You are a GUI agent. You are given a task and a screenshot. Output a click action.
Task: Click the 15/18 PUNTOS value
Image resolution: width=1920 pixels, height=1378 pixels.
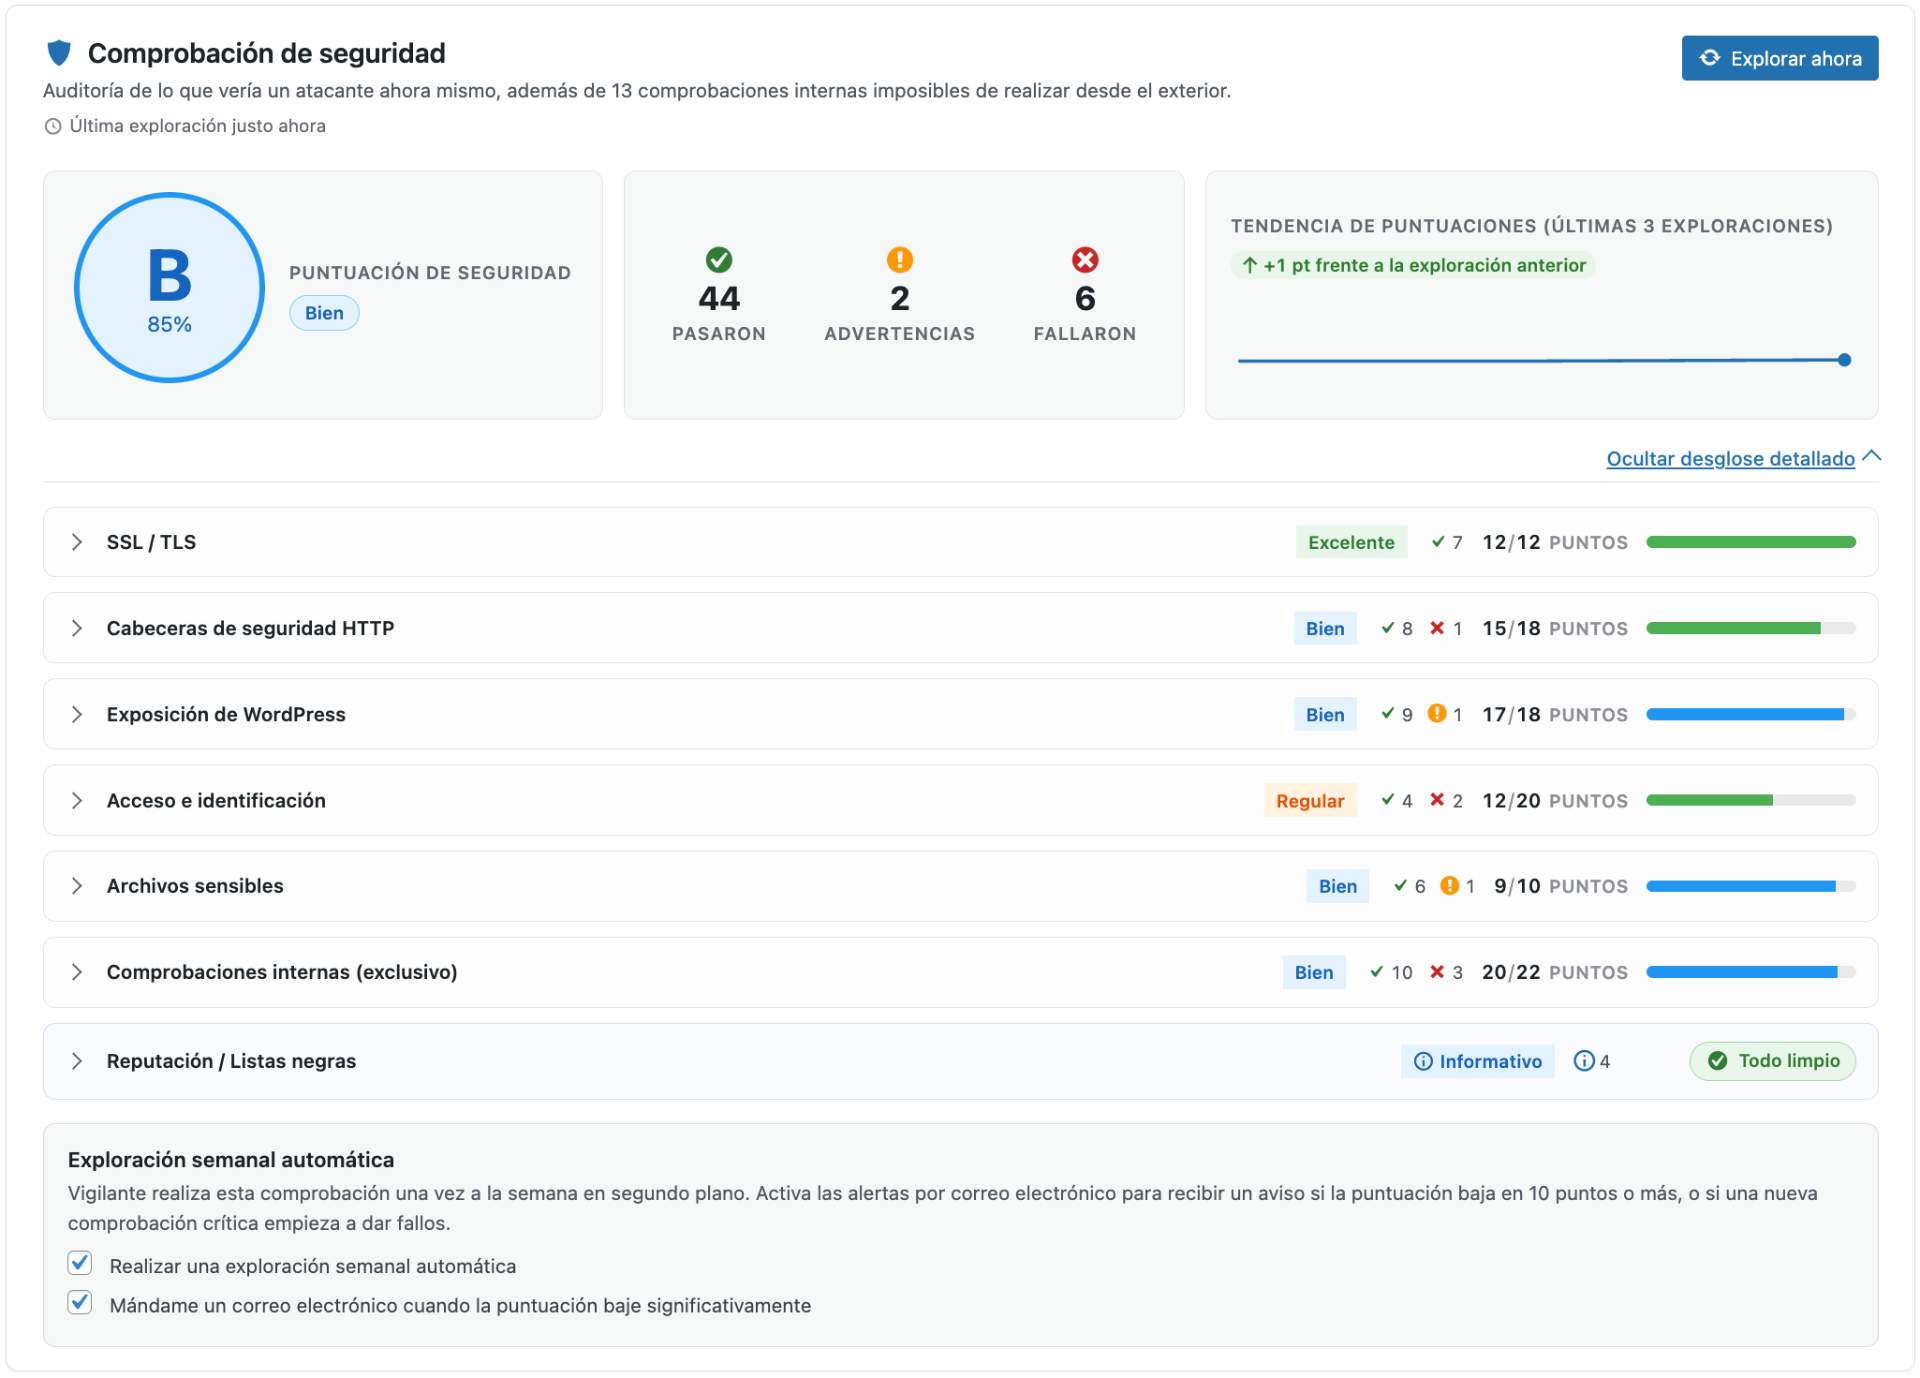(1555, 628)
